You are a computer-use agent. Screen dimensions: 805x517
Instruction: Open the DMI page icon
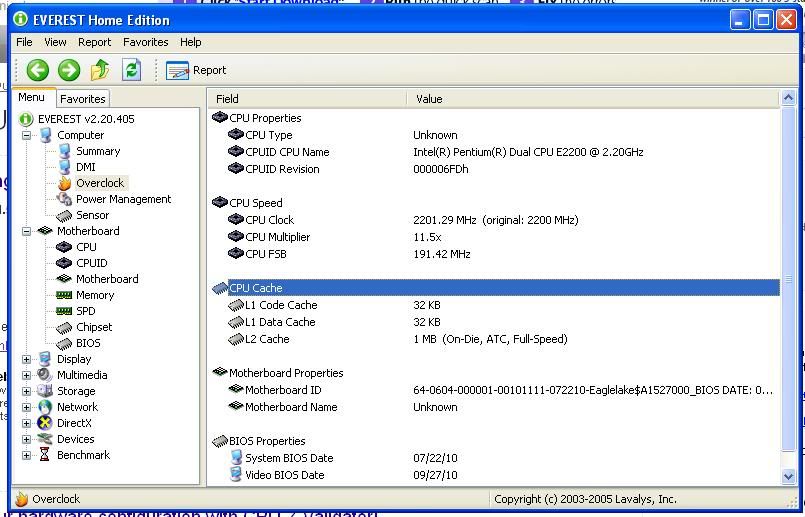point(64,167)
